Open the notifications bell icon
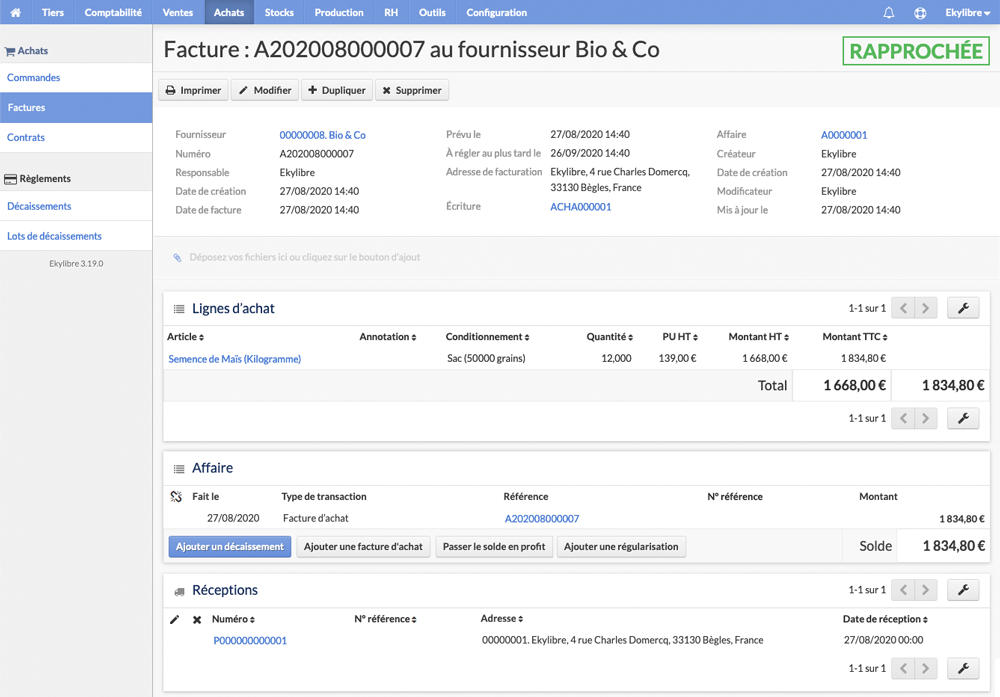Viewport: 1000px width, 697px height. coord(888,12)
